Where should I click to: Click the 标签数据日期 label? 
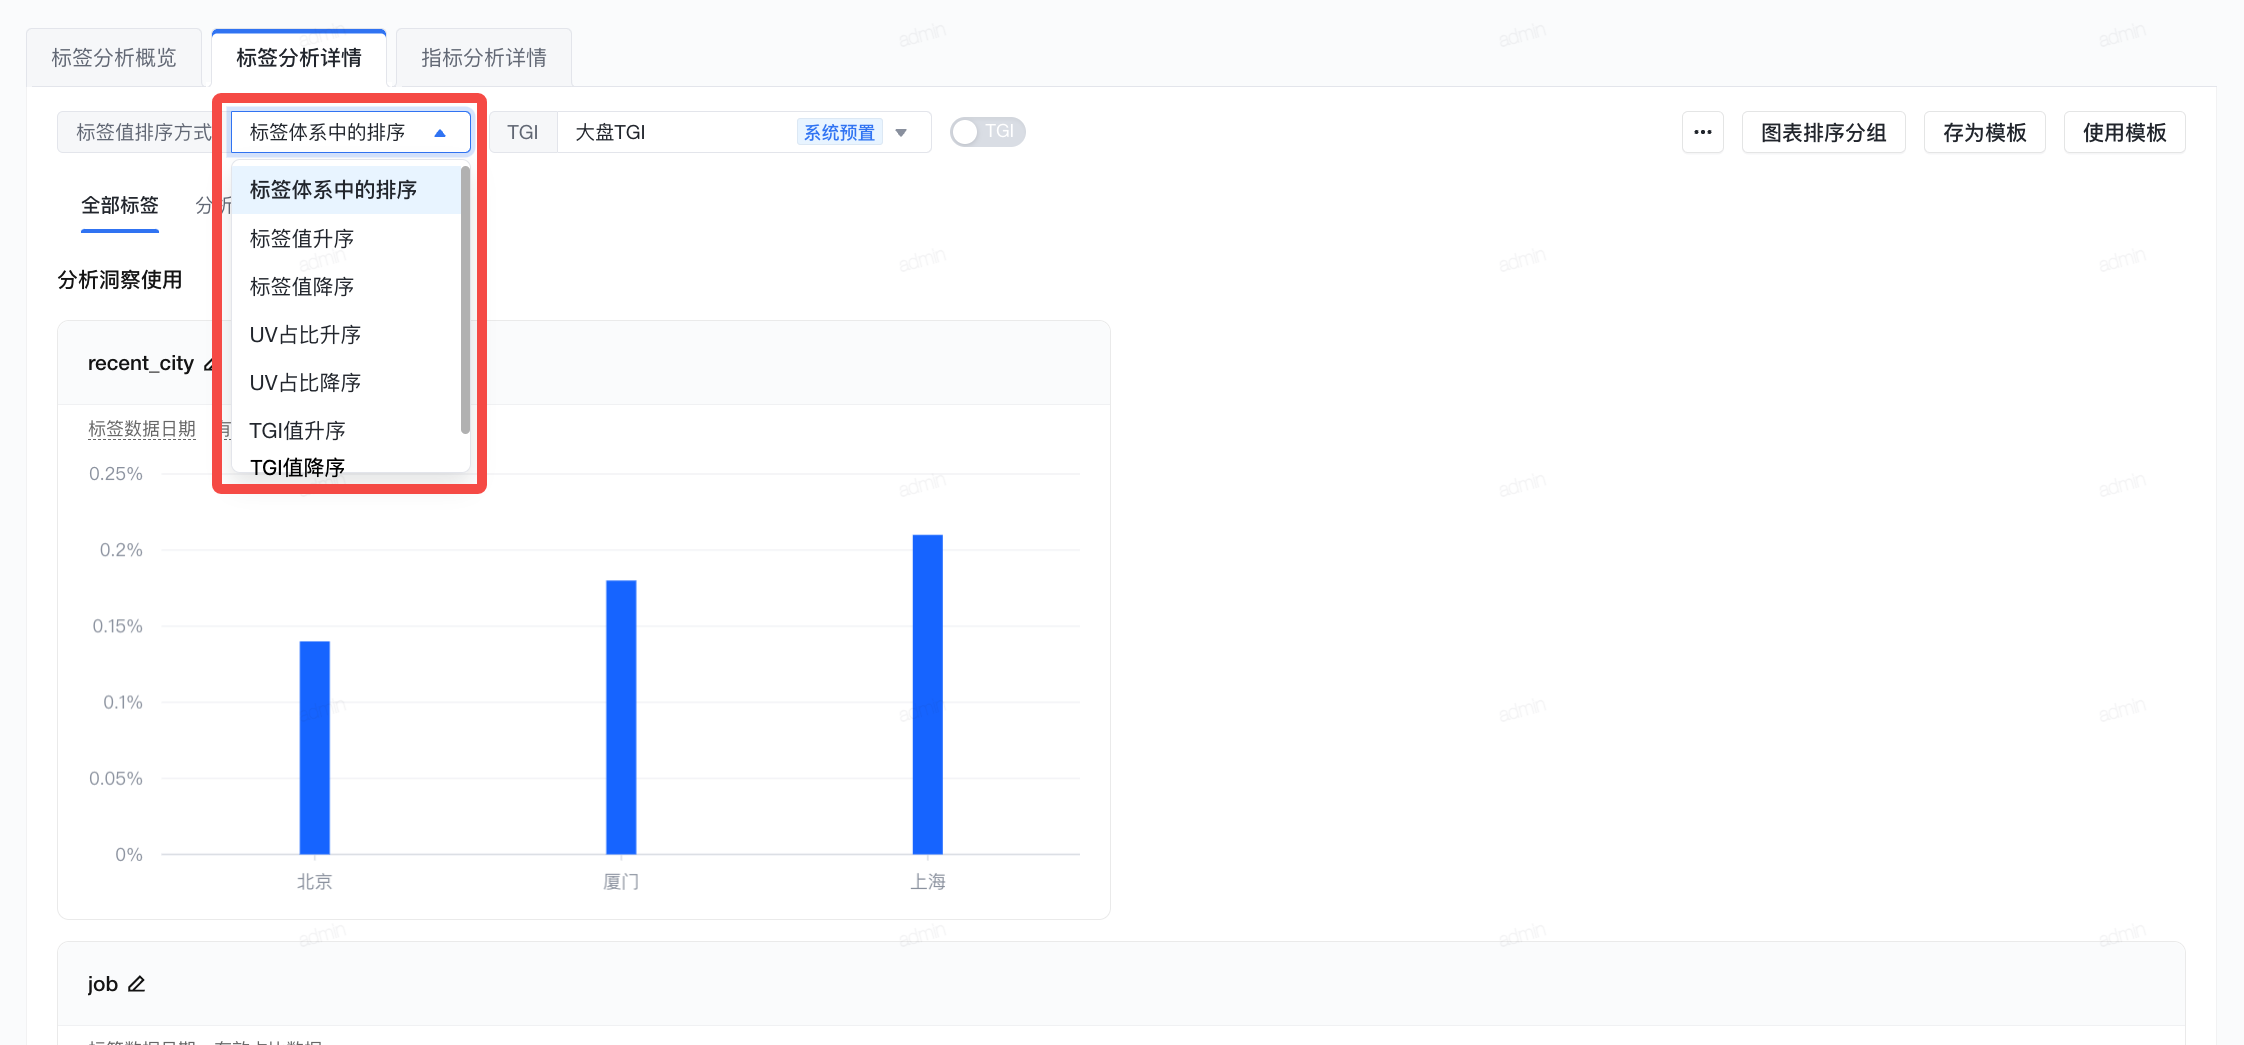pos(142,429)
